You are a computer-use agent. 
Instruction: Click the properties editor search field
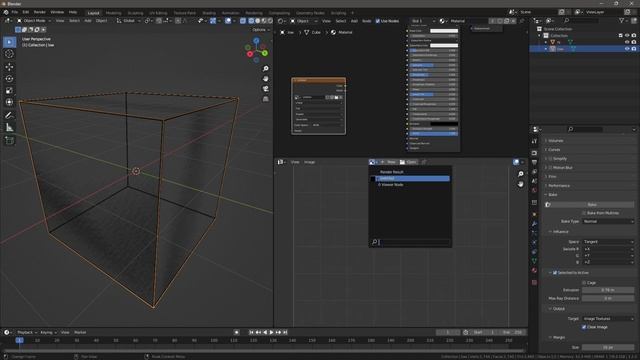point(585,129)
